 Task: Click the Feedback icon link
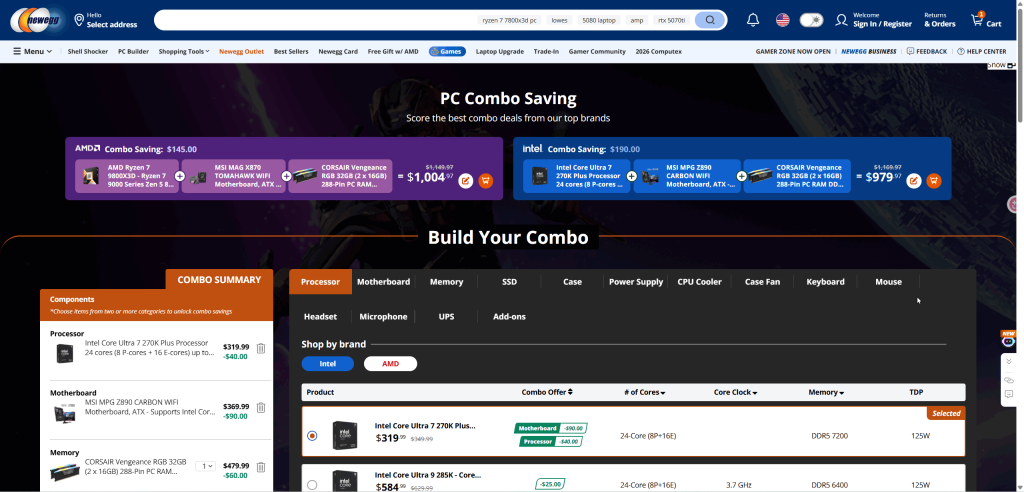point(910,52)
